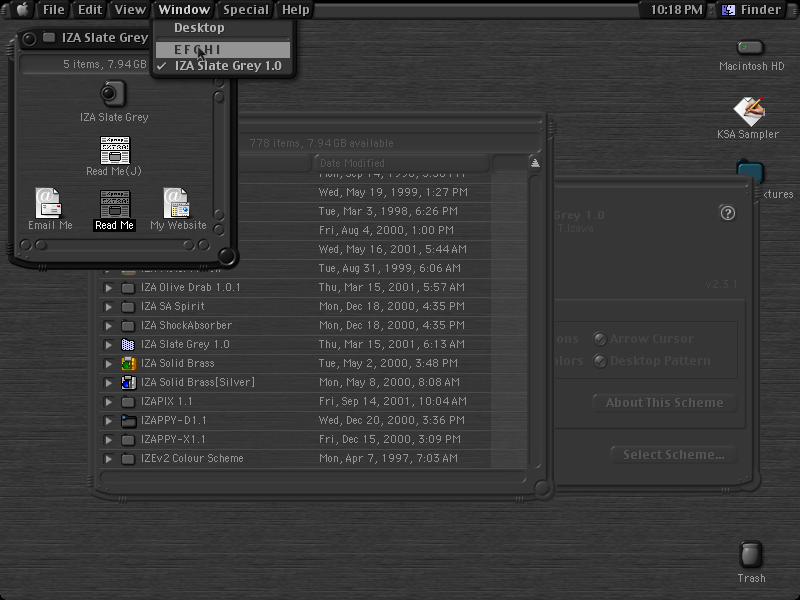
Task: Select the IZA Solid Brass[Silver] folder icon
Action: coord(129,382)
